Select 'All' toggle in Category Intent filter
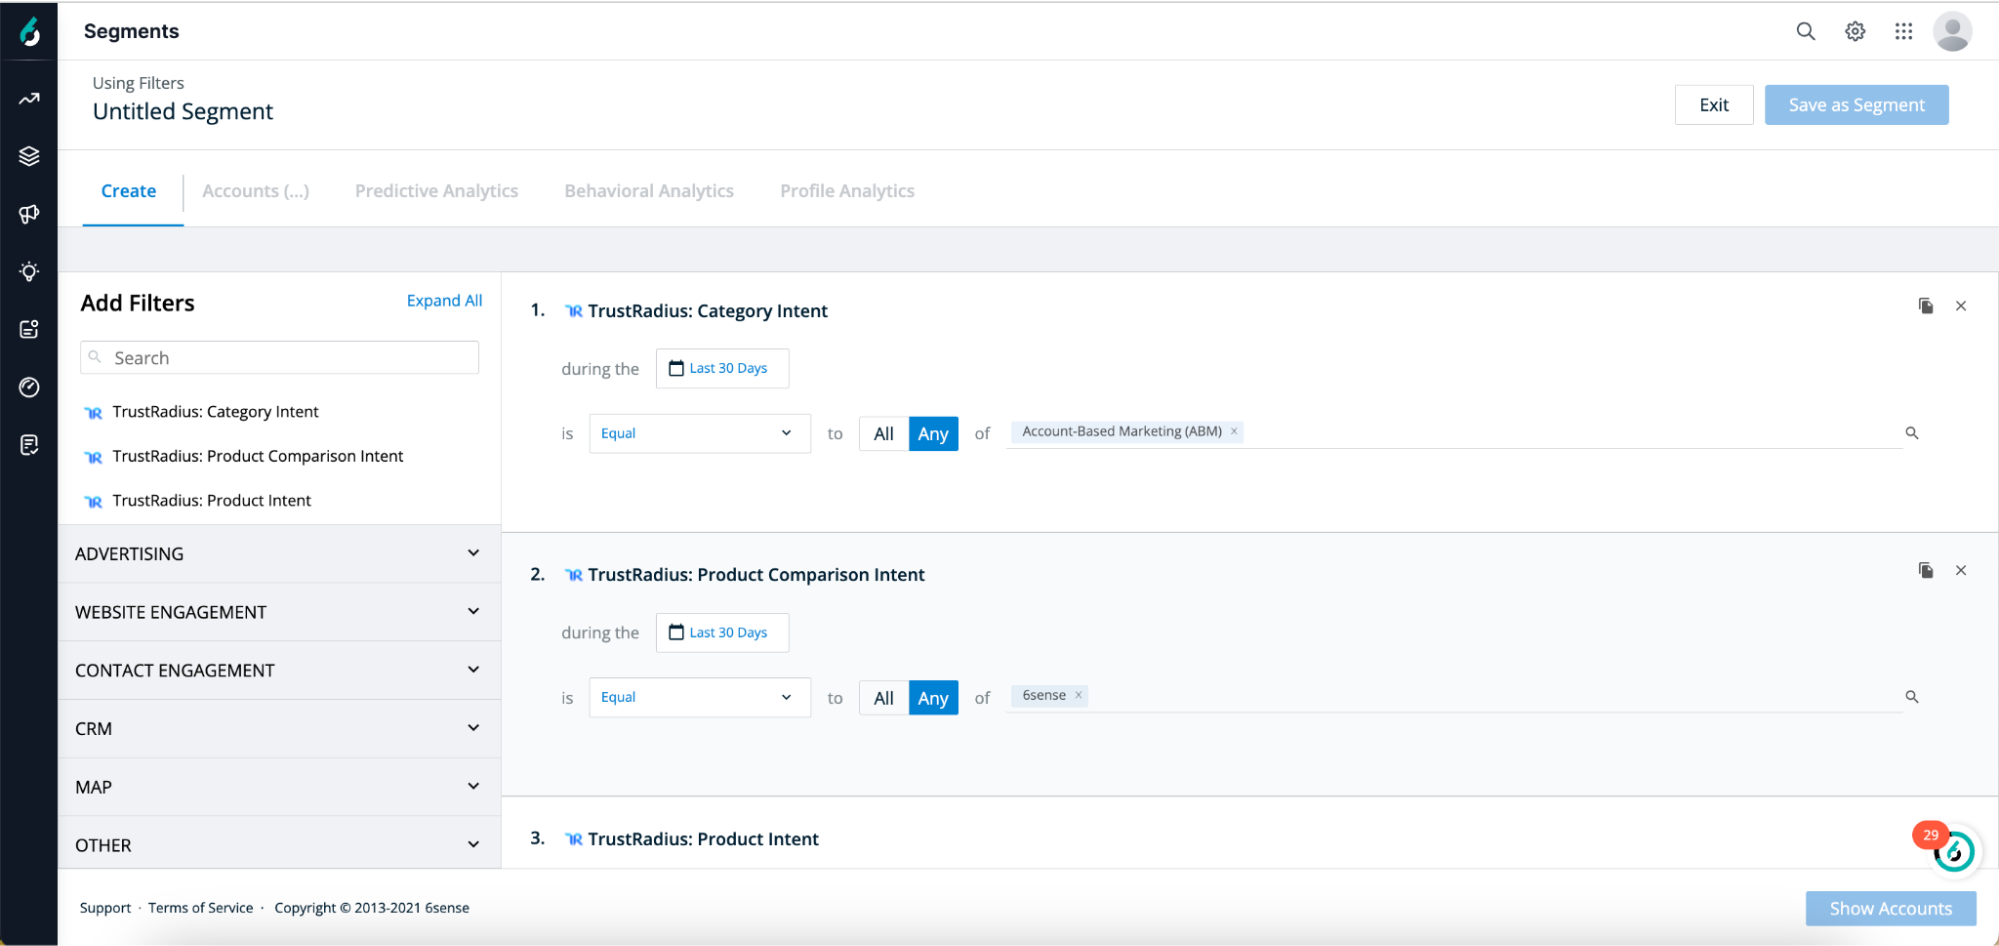Viewport: 1999px width, 946px height. click(883, 434)
